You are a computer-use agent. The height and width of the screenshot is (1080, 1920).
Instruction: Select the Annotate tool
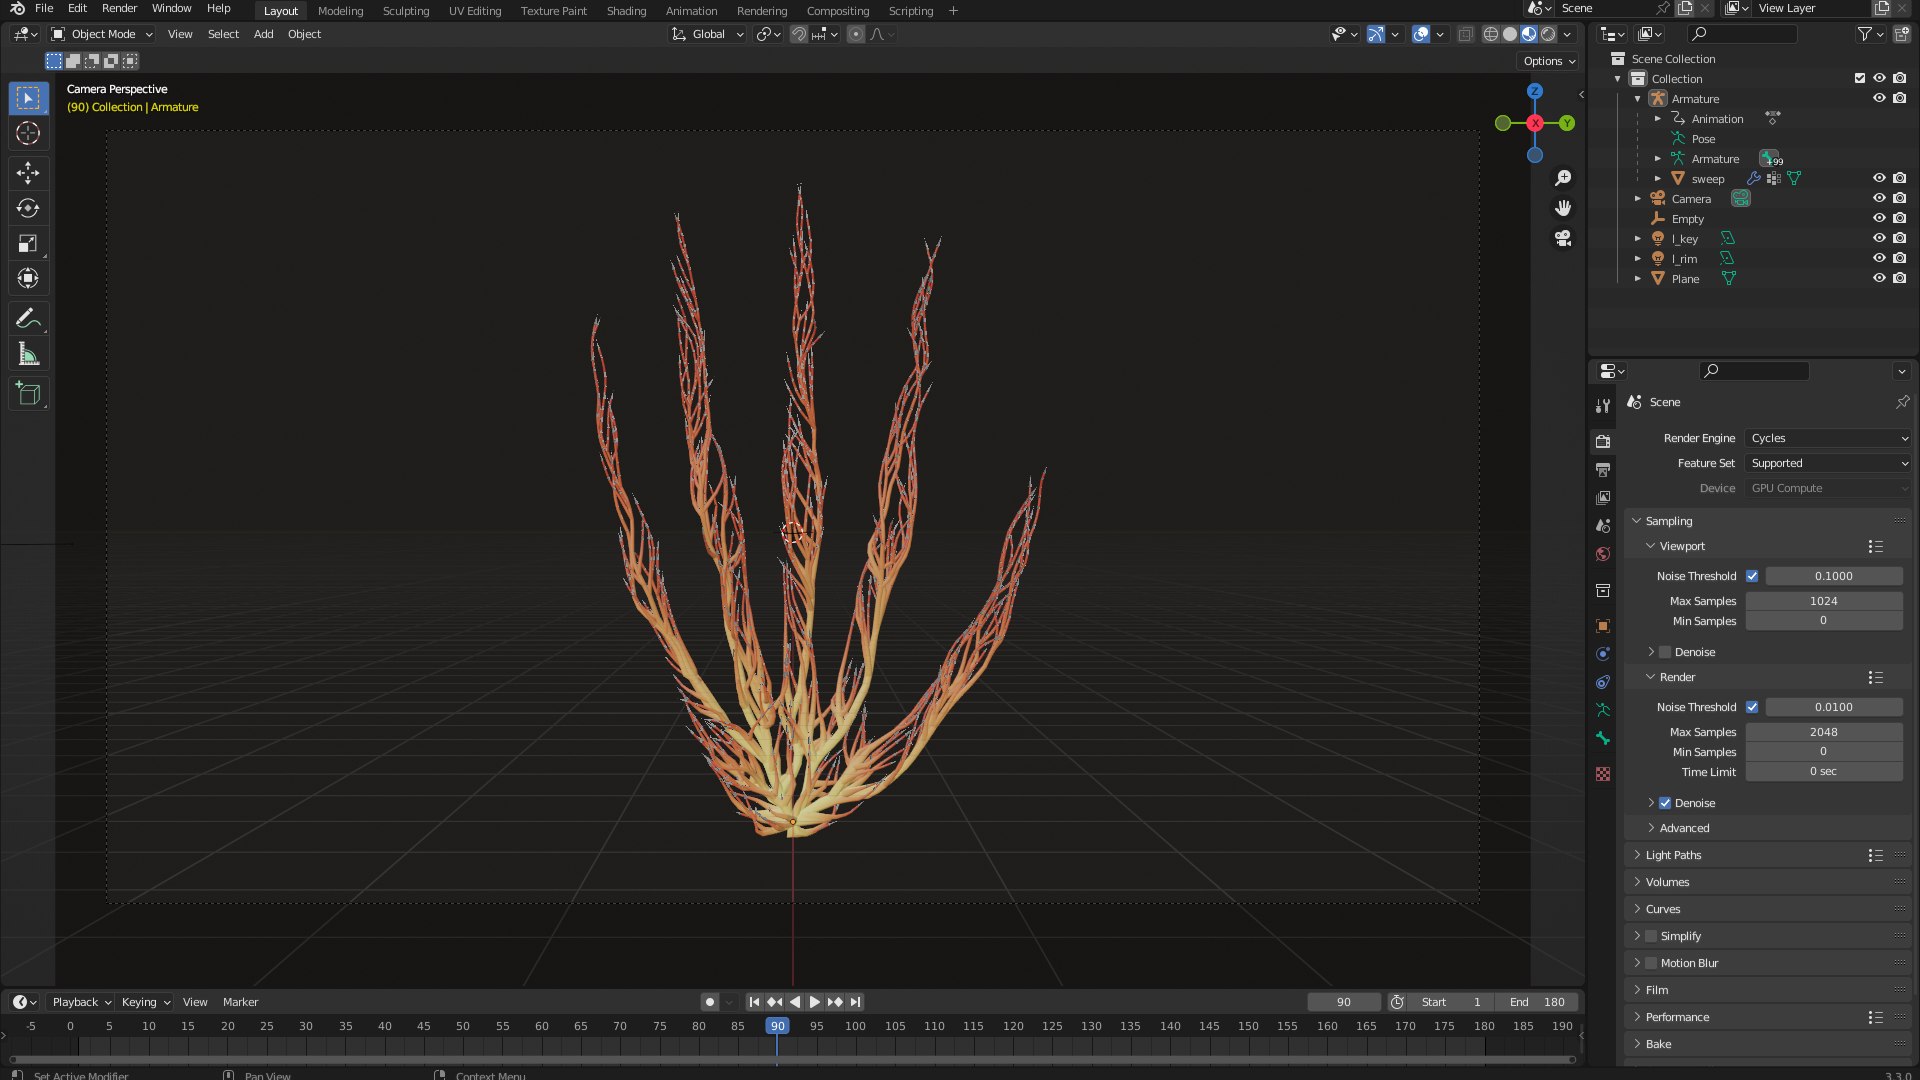click(x=28, y=319)
